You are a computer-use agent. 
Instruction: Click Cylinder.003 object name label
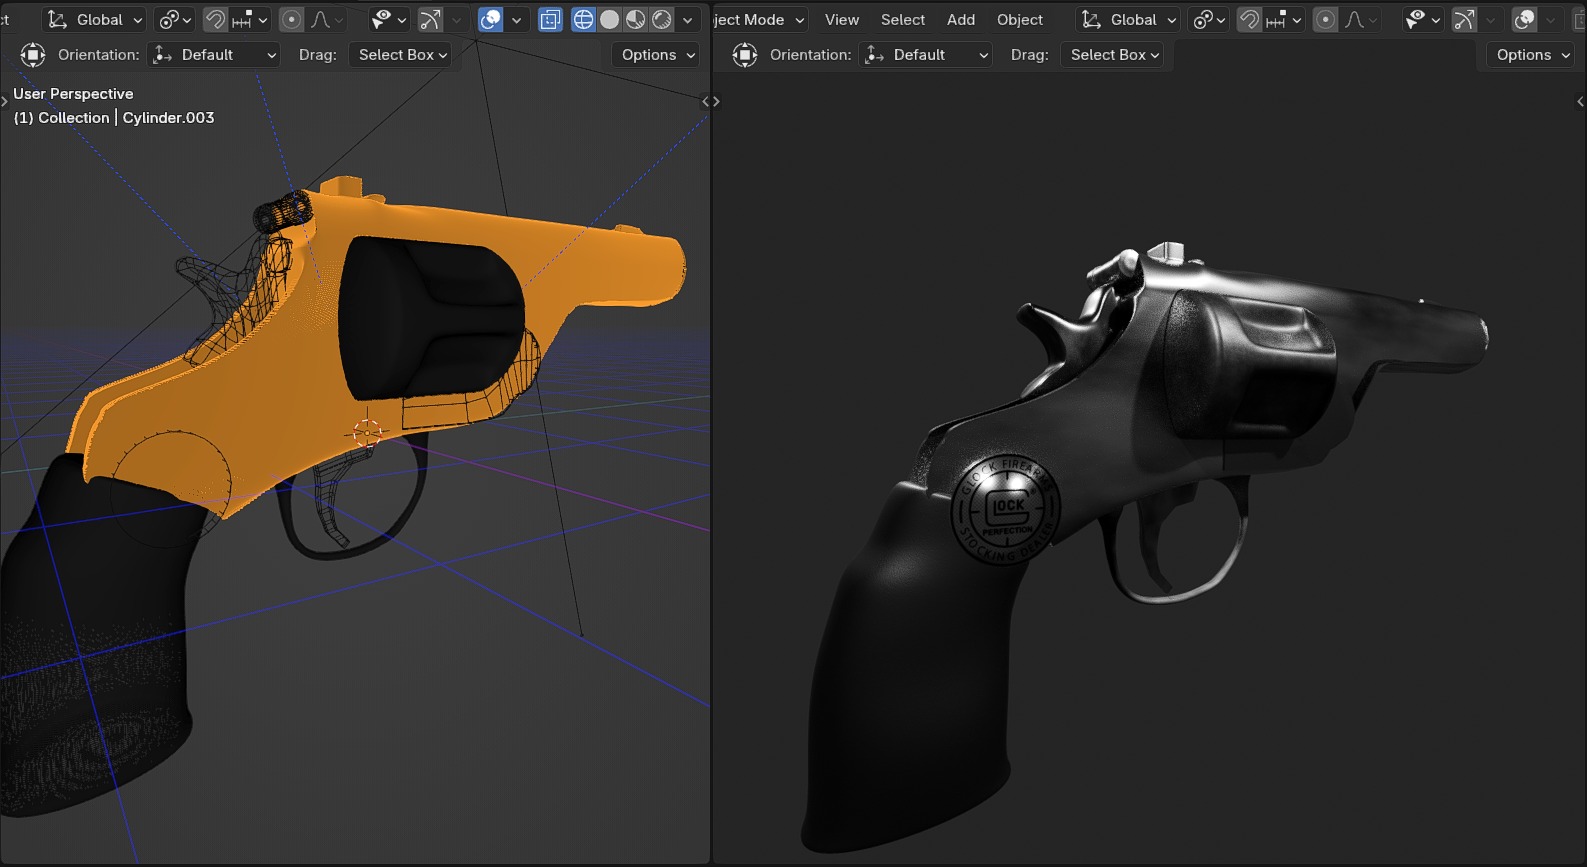pyautogui.click(x=168, y=118)
